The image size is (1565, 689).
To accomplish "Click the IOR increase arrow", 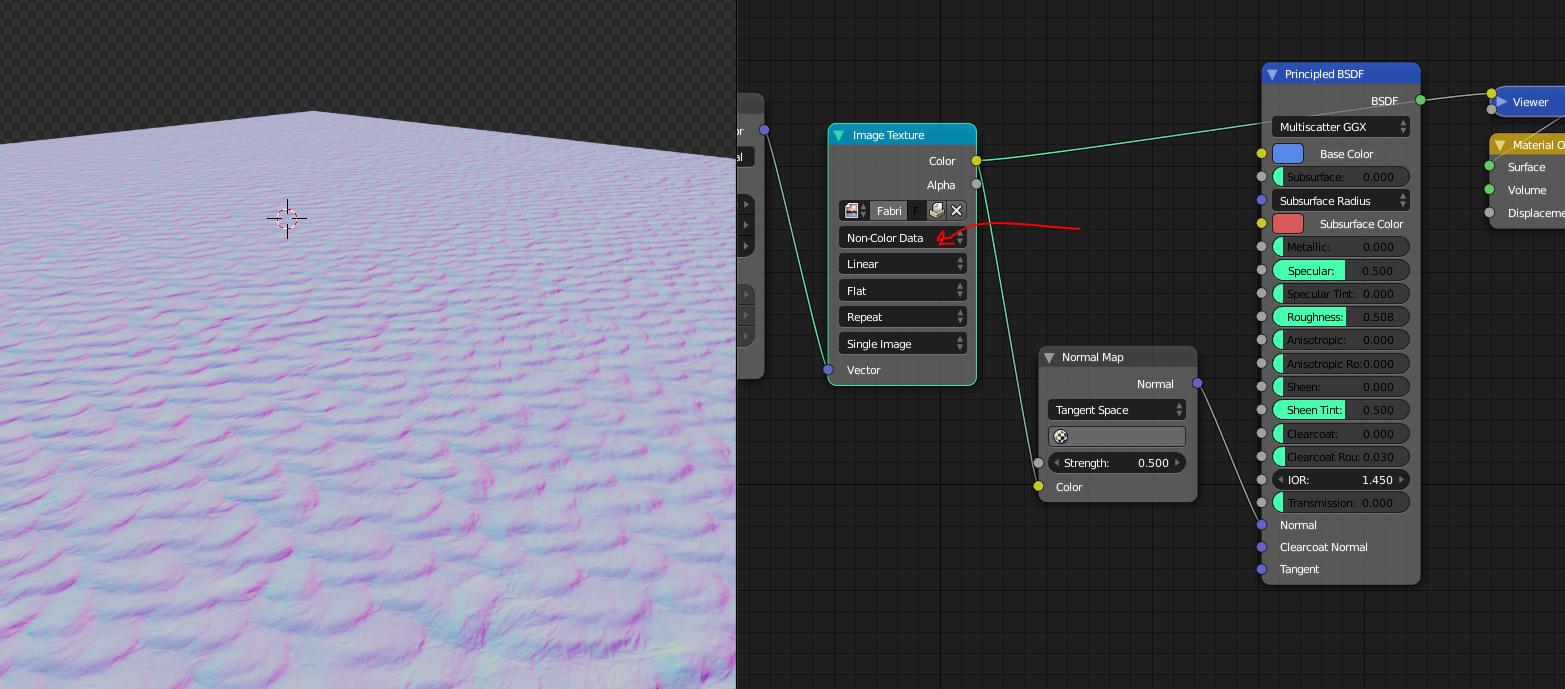I will pyautogui.click(x=1402, y=480).
